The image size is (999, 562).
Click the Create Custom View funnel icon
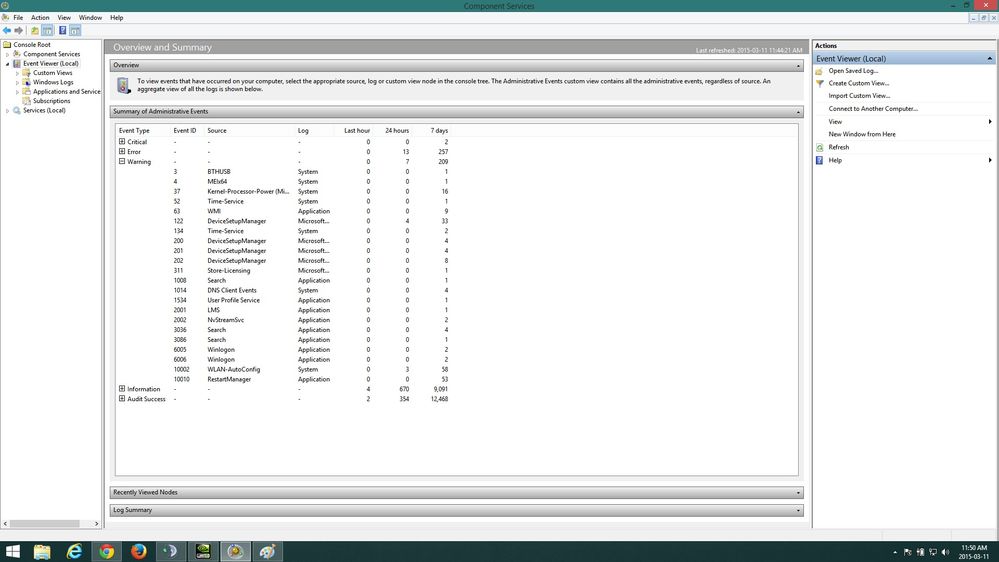point(819,83)
